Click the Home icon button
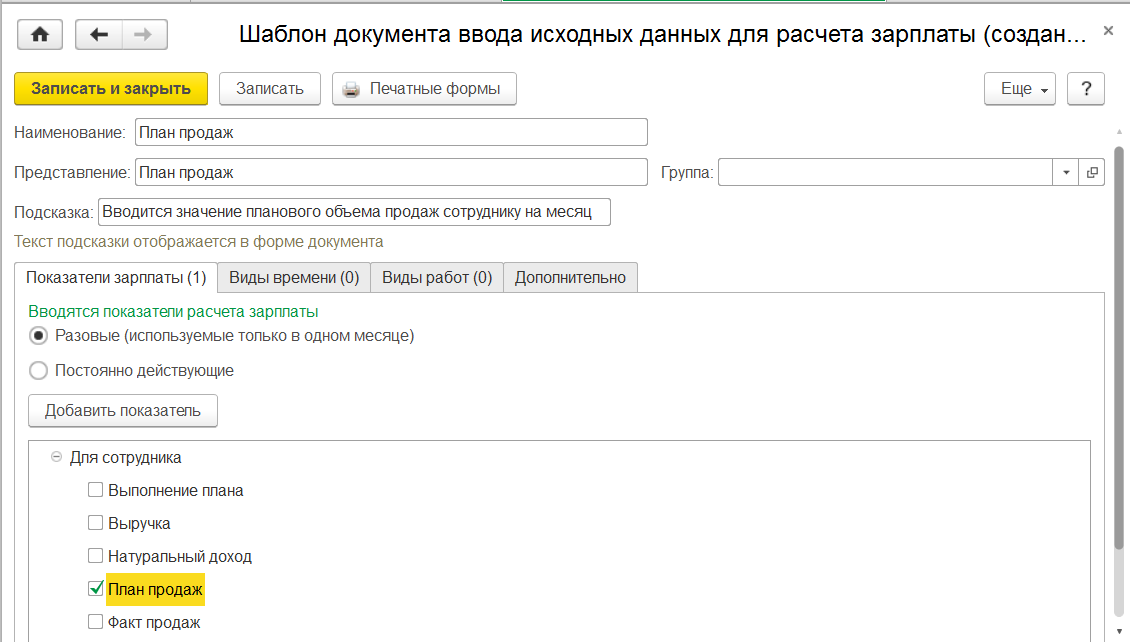Screen dimensions: 1130x642 tap(40, 34)
